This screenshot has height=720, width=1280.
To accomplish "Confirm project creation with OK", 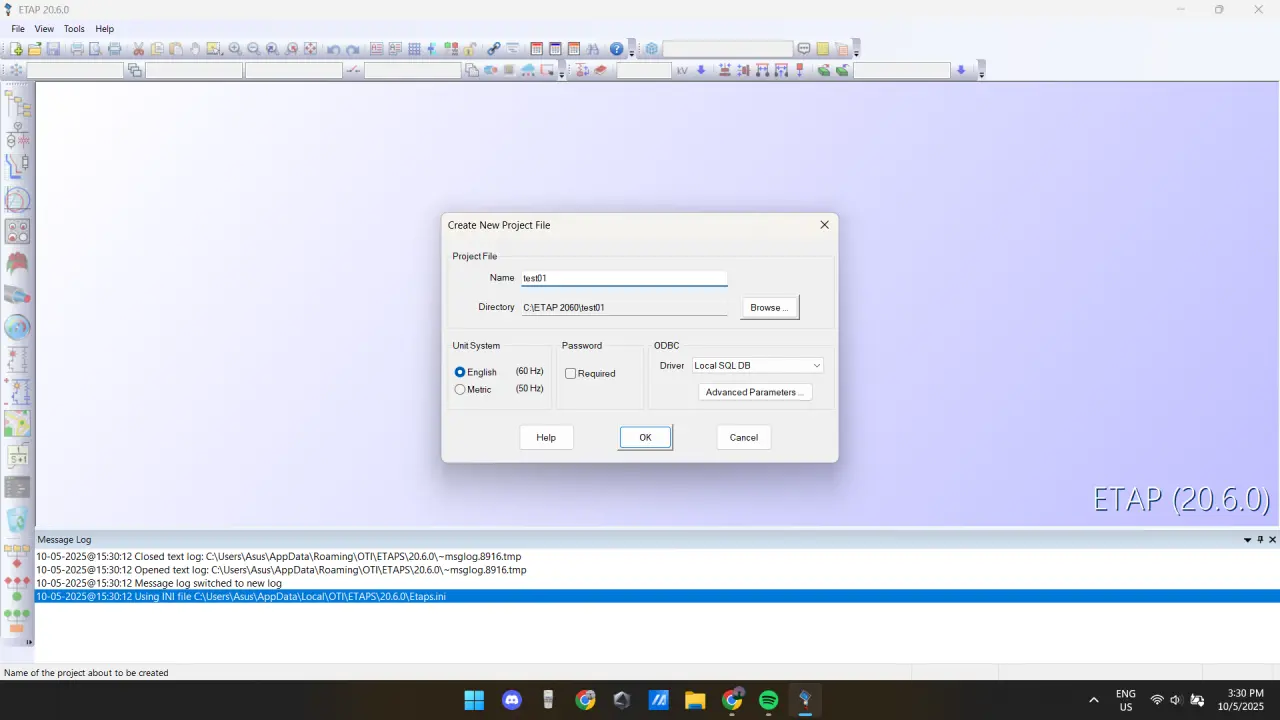I will click(645, 437).
